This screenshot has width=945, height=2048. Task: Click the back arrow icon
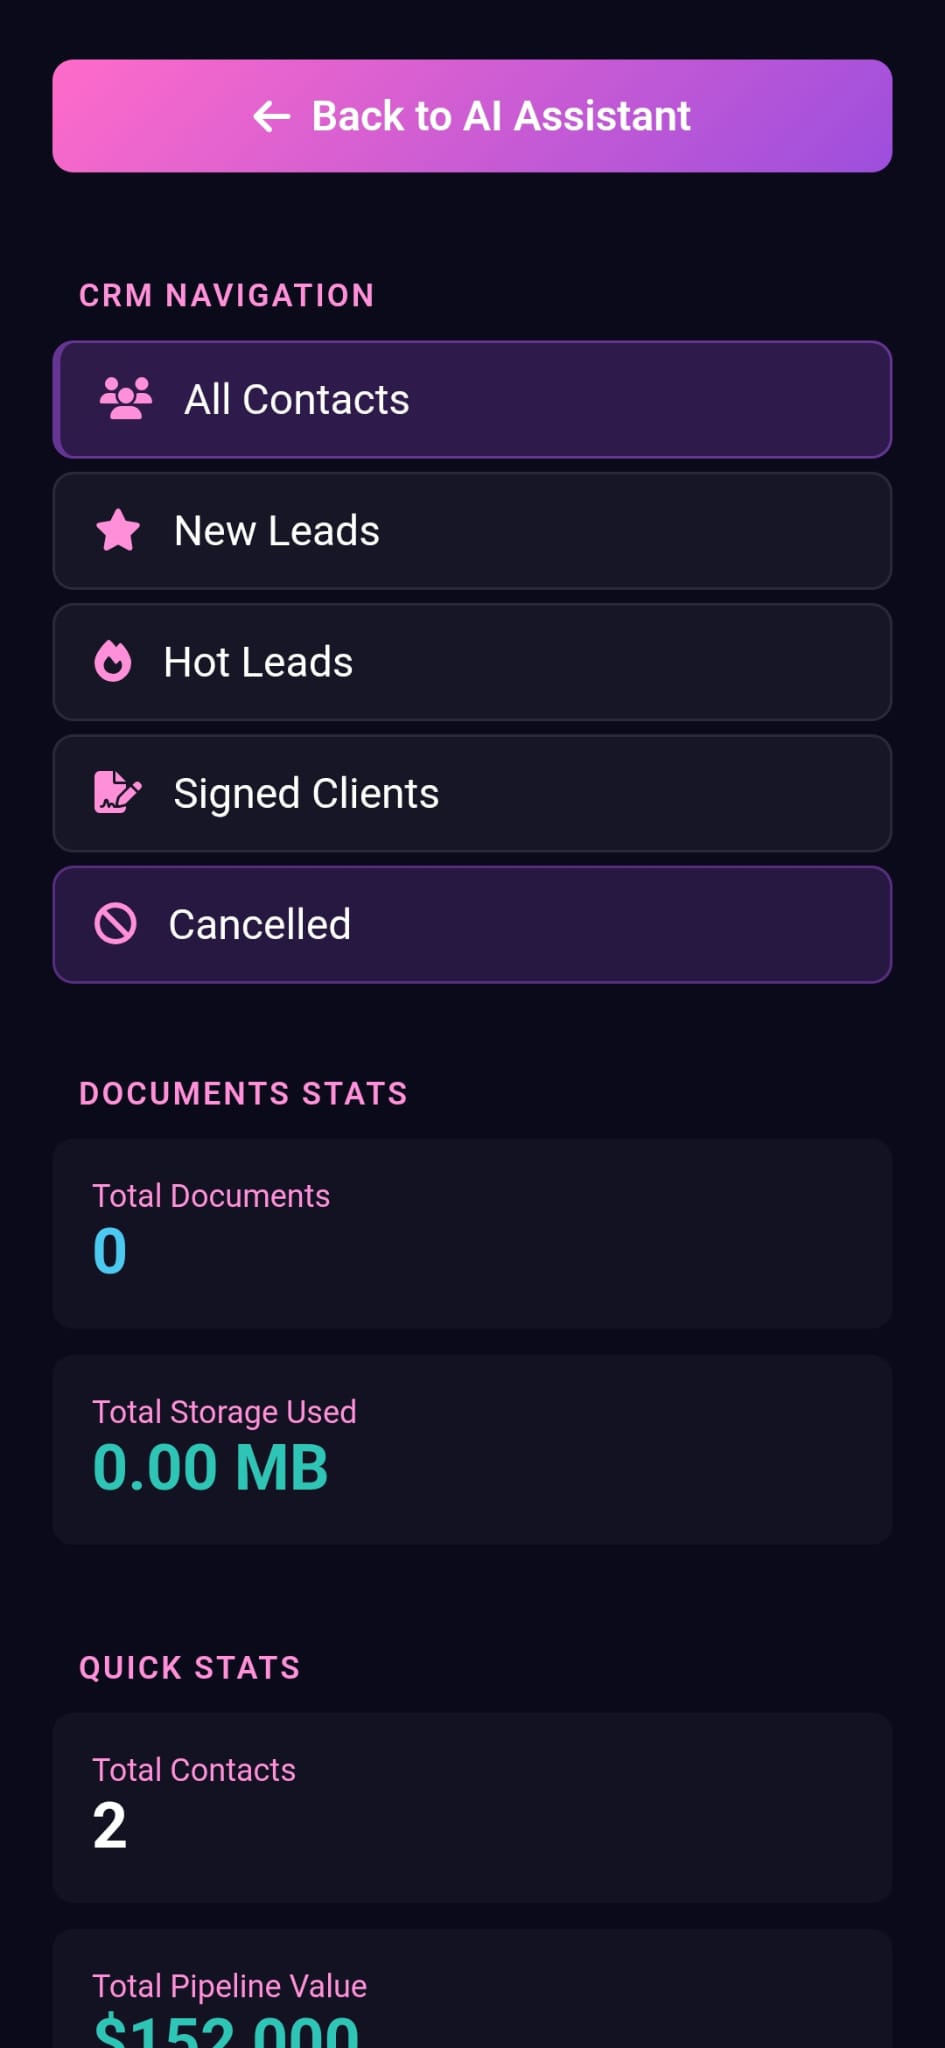click(271, 116)
